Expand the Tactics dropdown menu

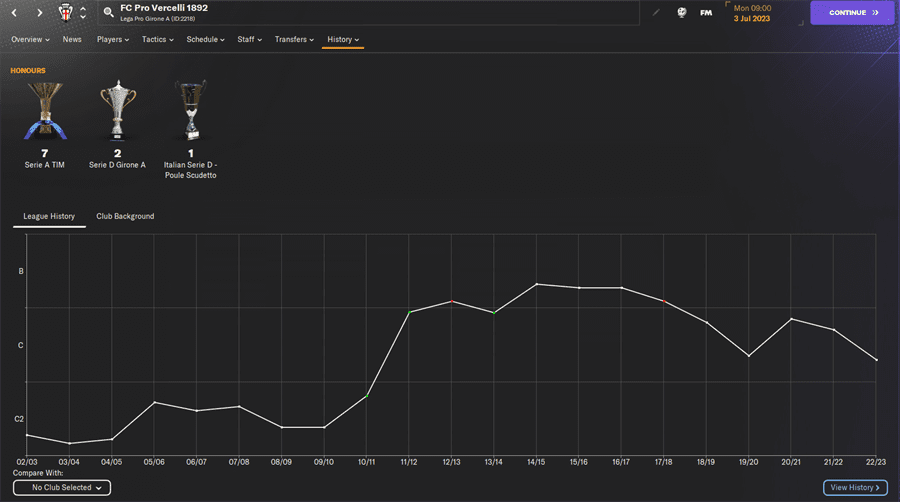[157, 40]
